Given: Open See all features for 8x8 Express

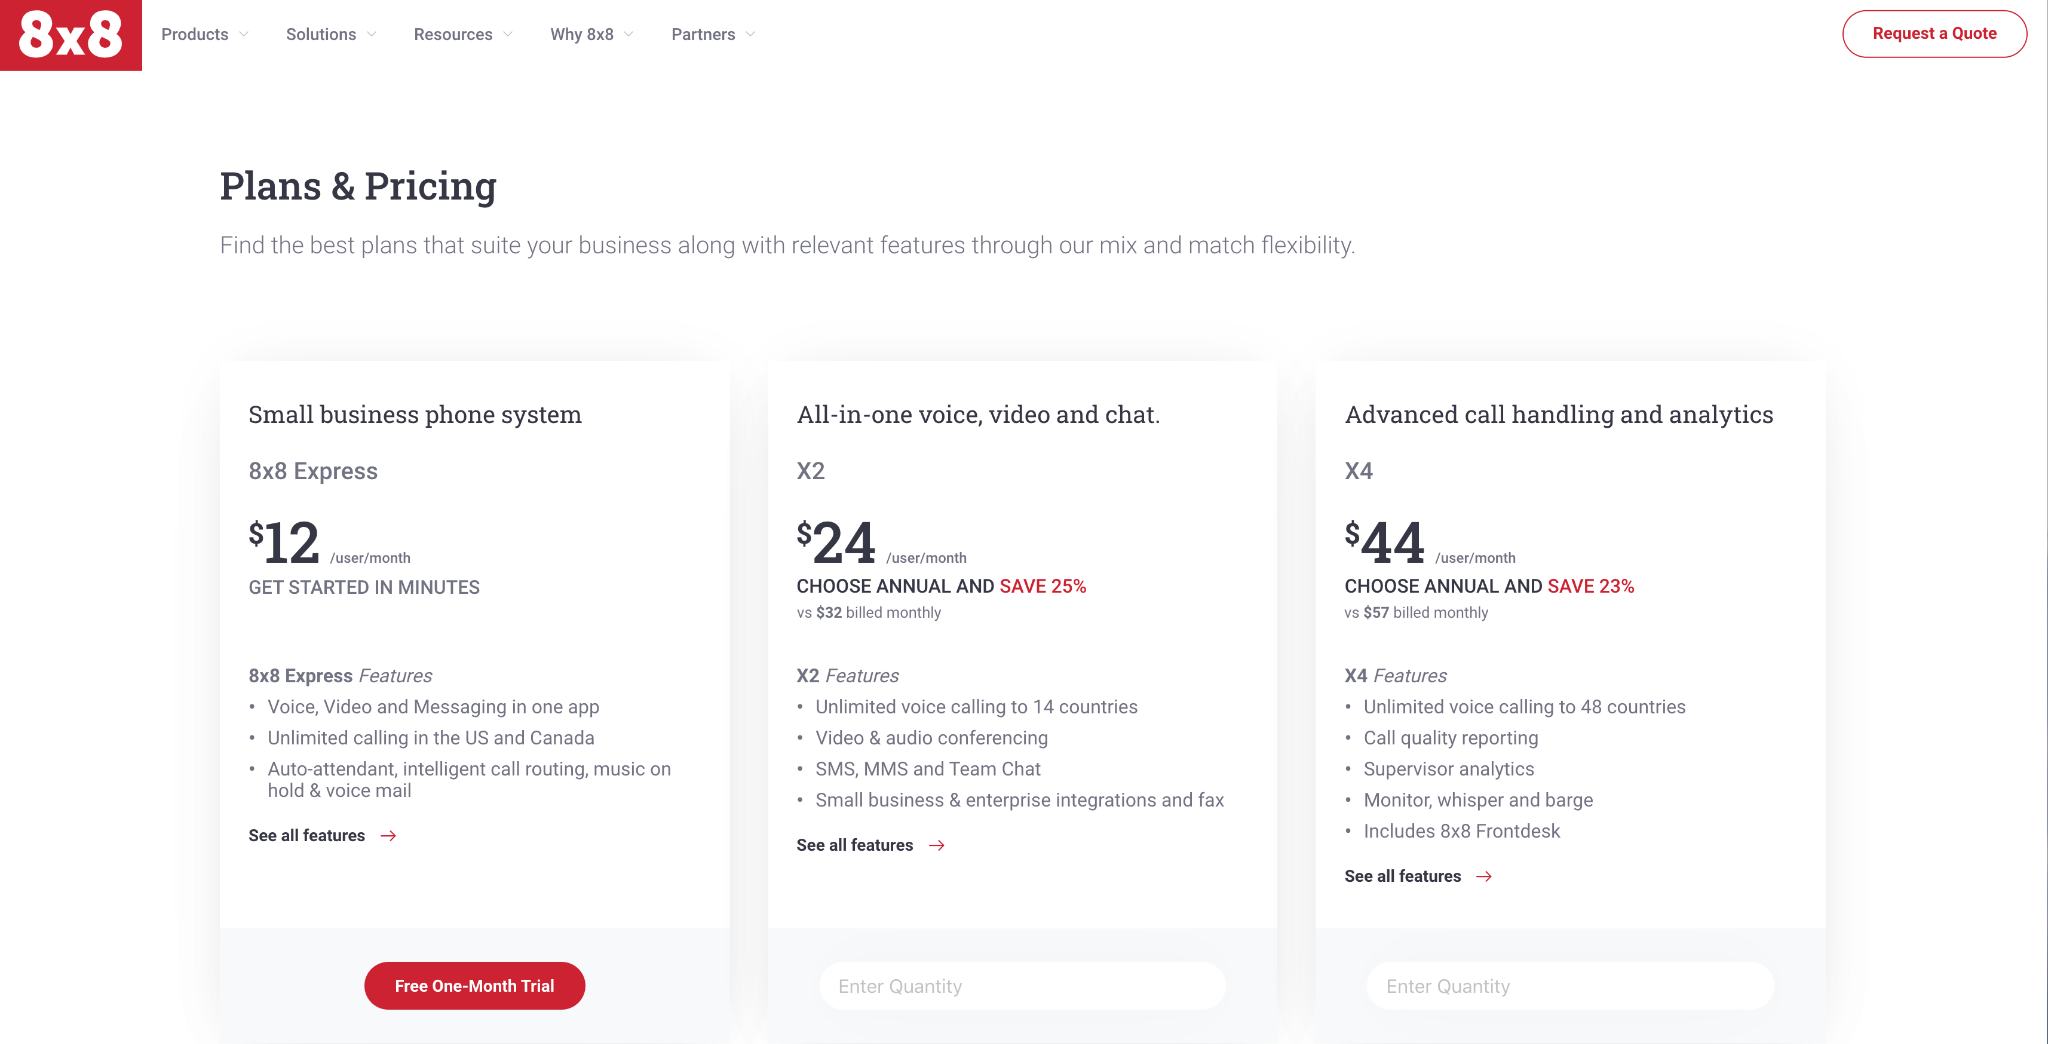Looking at the screenshot, I should point(323,836).
